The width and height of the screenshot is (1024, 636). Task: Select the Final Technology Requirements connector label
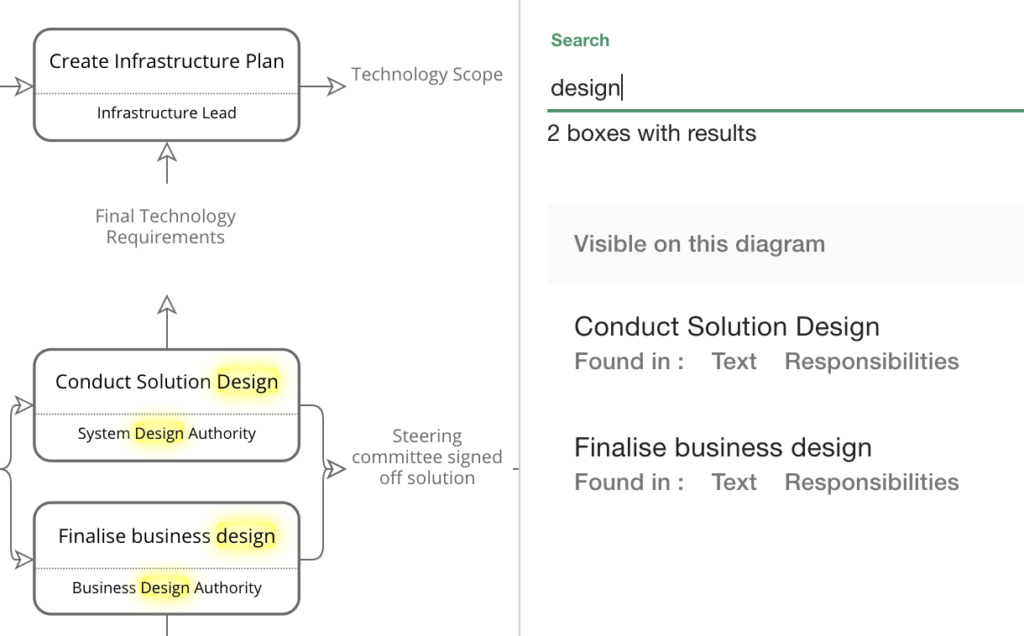coord(165,226)
